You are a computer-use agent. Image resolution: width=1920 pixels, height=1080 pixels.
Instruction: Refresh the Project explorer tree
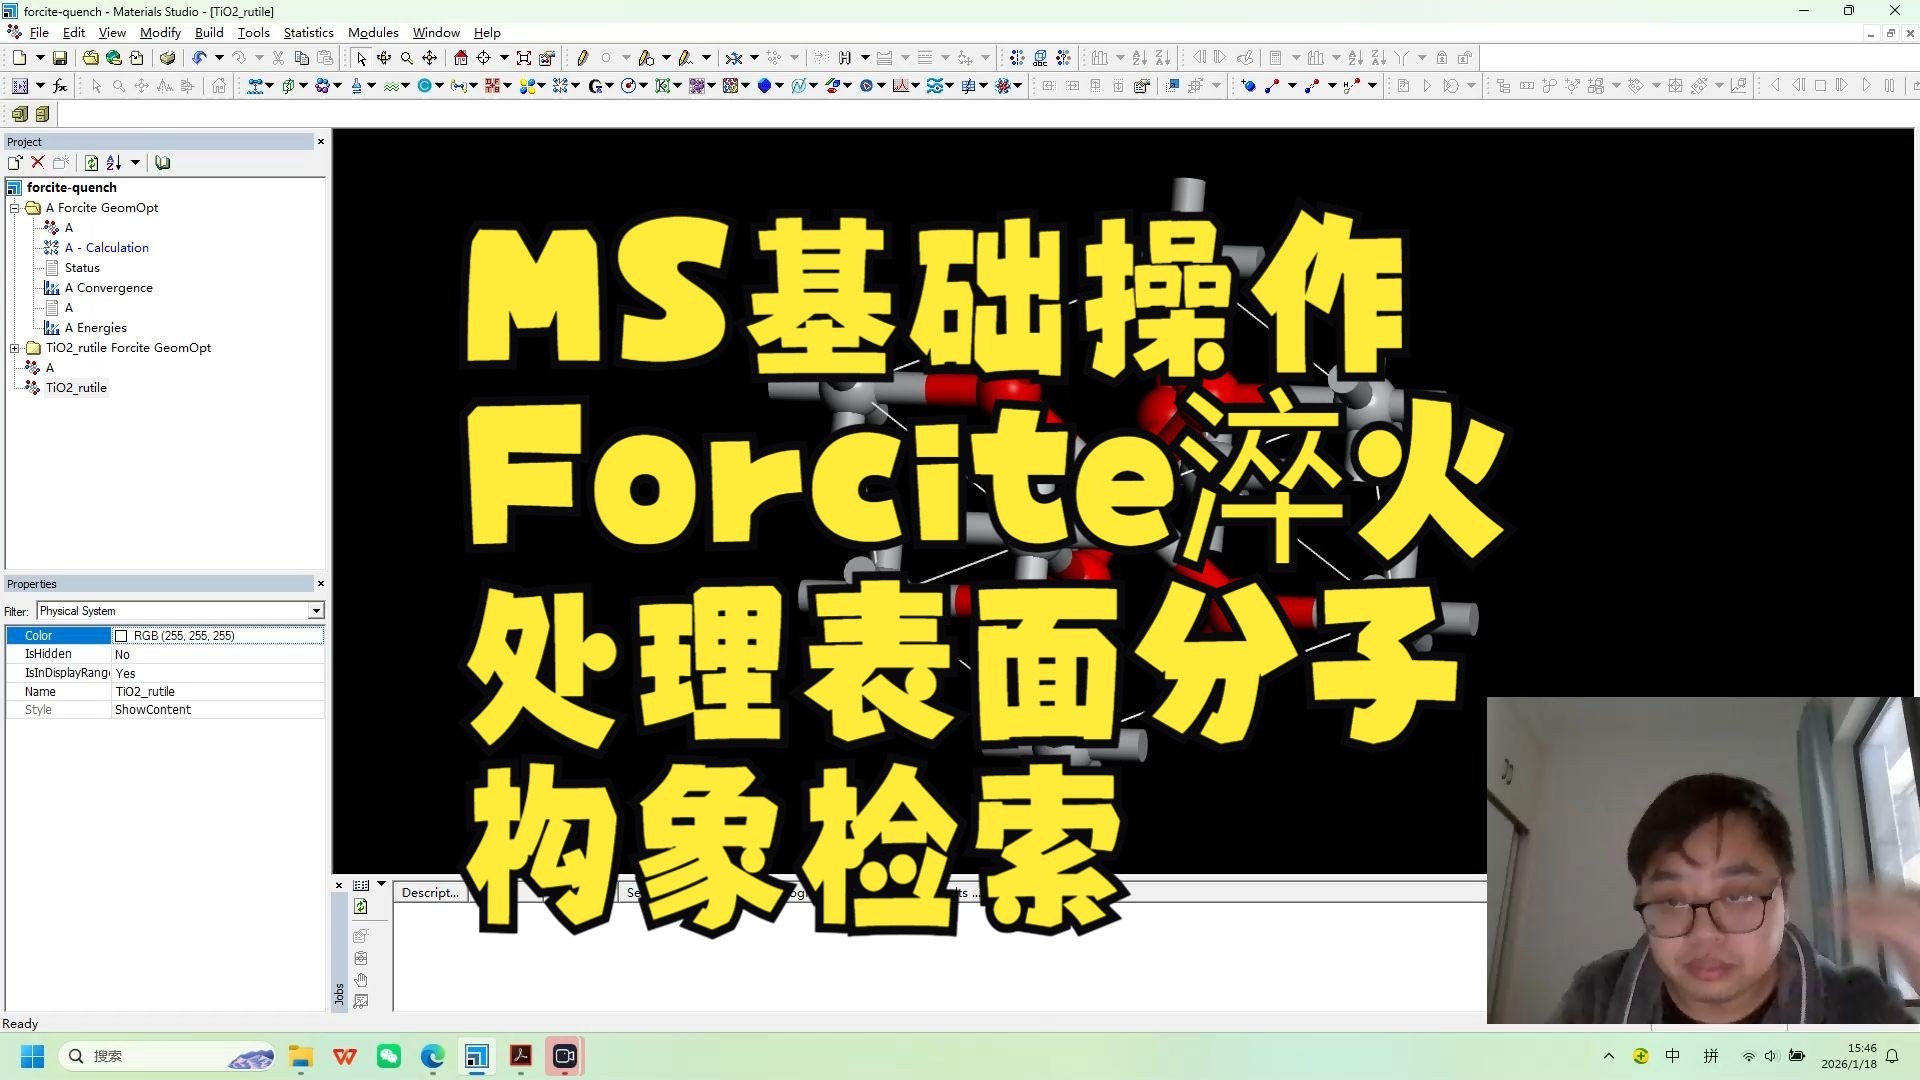point(92,162)
